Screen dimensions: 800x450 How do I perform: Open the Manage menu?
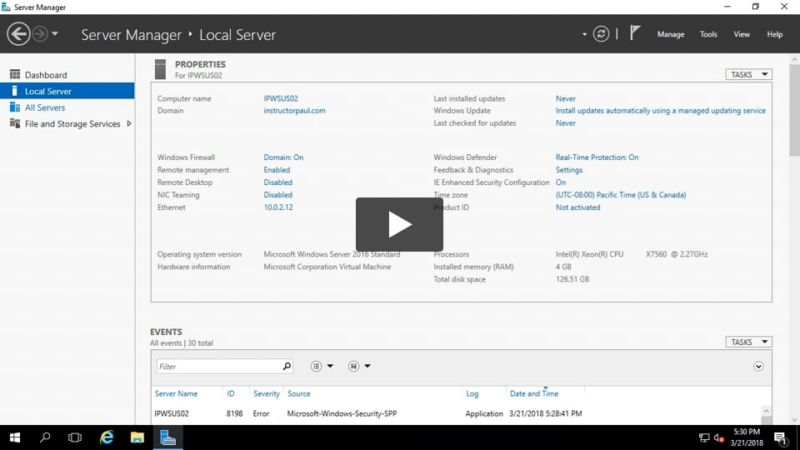pos(670,34)
